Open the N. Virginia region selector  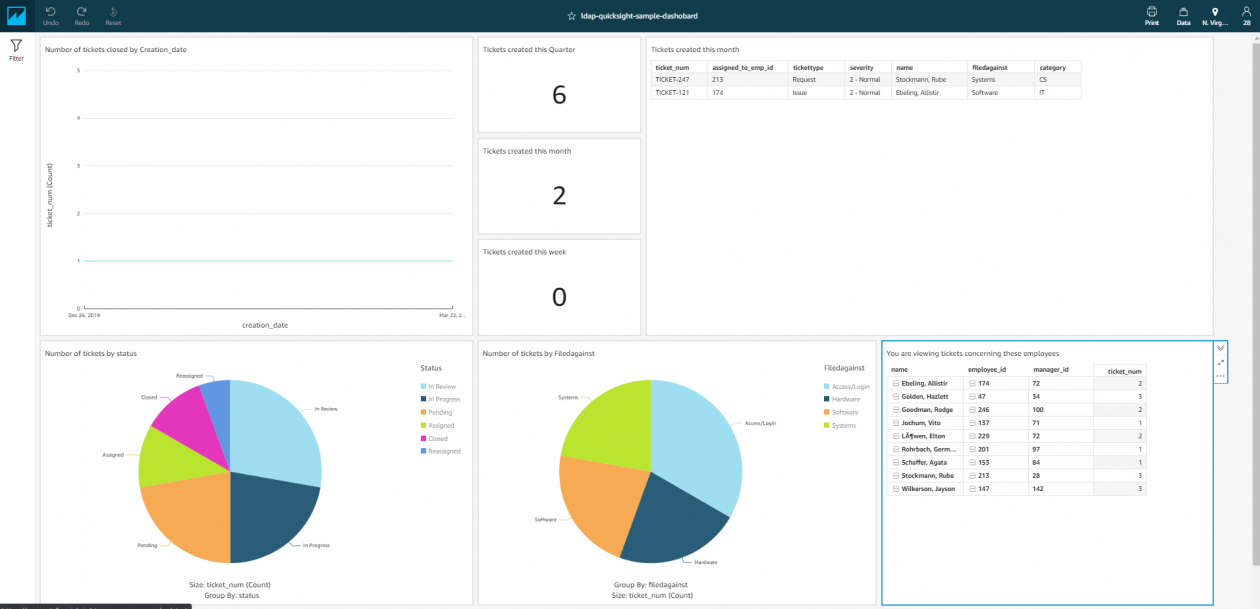pos(1215,14)
